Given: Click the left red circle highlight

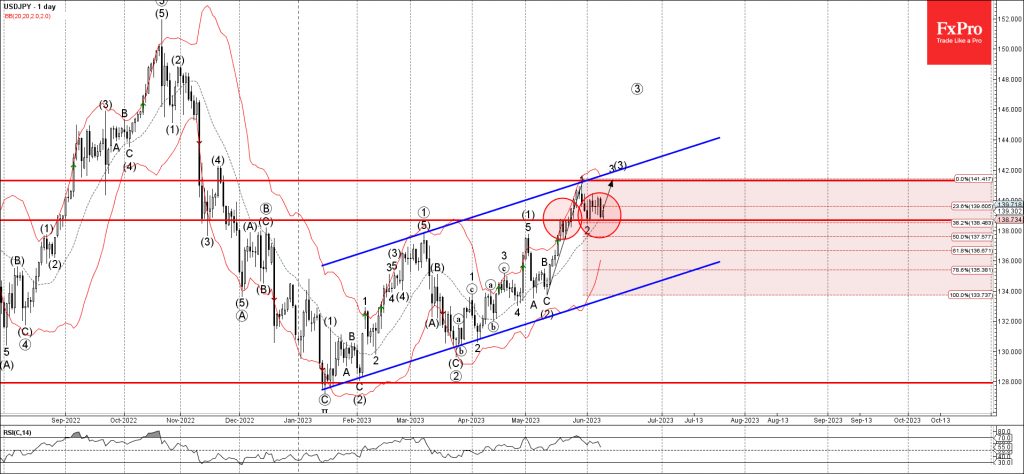Looking at the screenshot, I should (x=566, y=218).
